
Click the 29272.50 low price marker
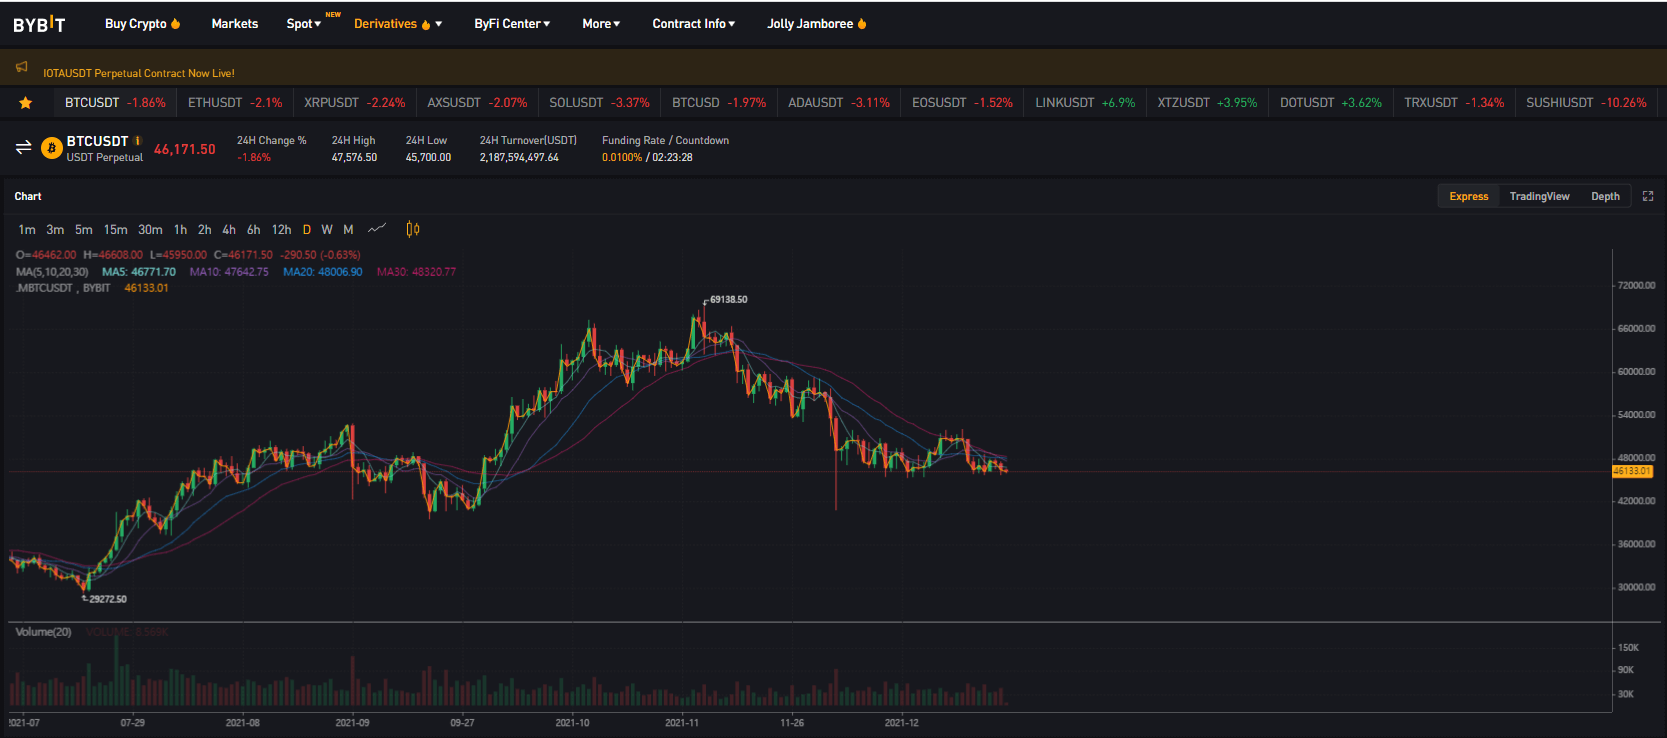(x=107, y=599)
